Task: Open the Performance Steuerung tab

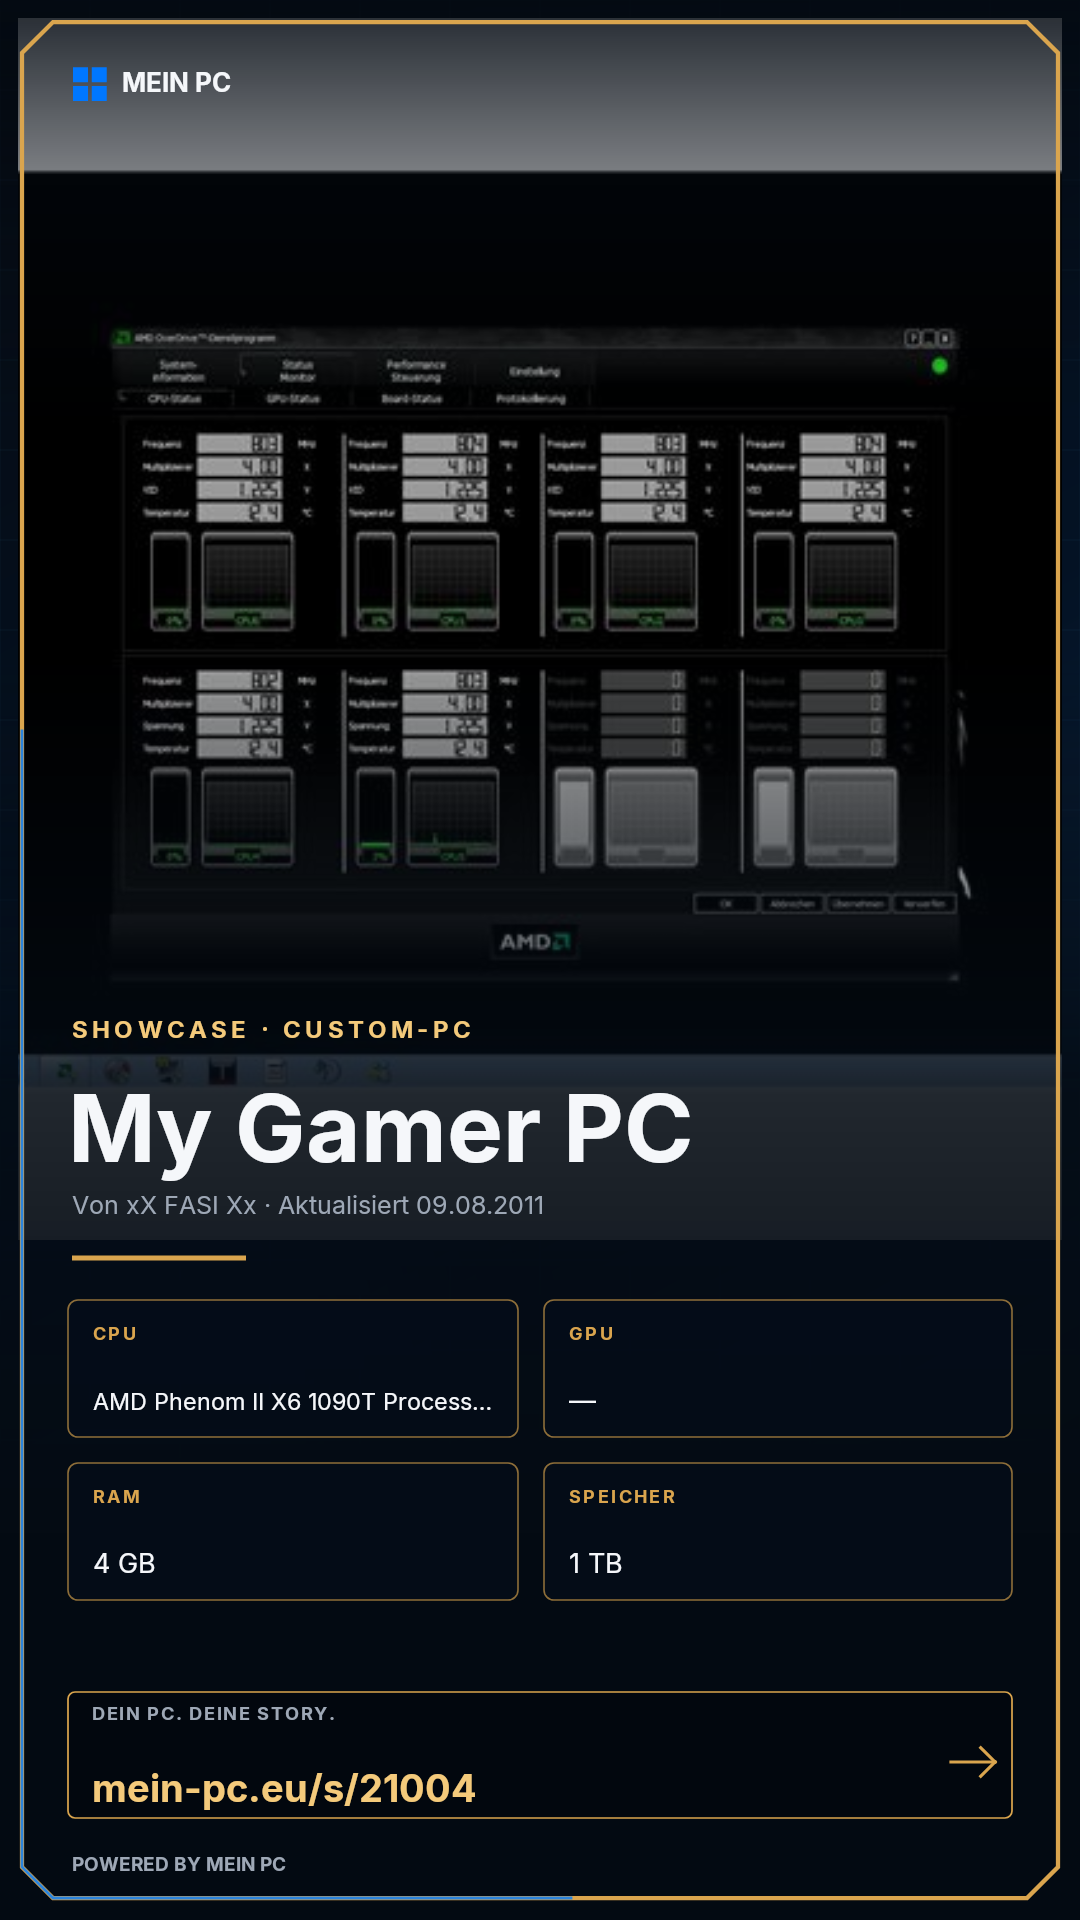Action: tap(416, 371)
